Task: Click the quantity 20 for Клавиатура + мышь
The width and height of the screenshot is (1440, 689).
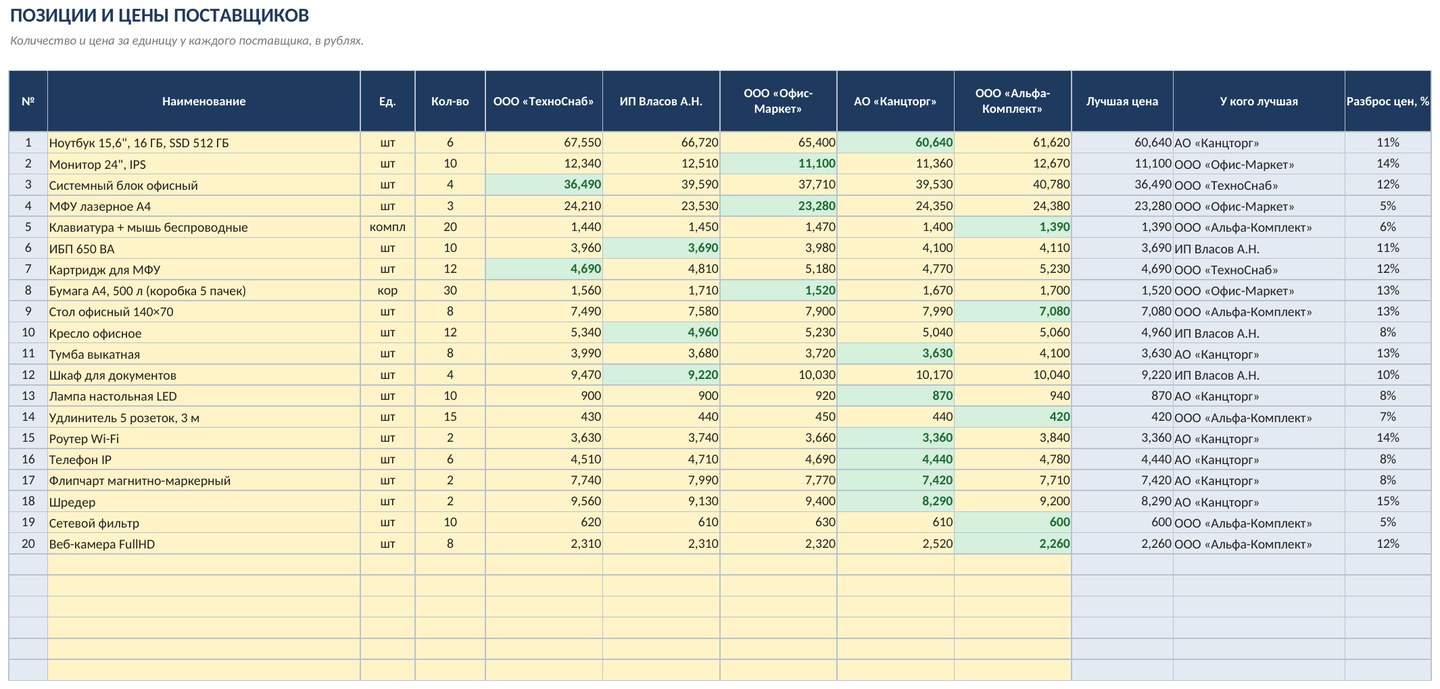Action: 450,227
